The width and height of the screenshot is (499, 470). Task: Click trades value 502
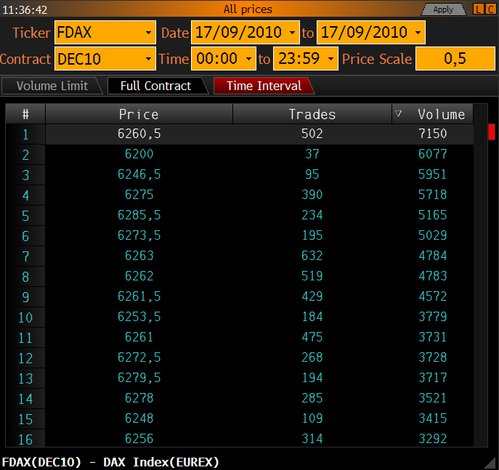click(312, 134)
